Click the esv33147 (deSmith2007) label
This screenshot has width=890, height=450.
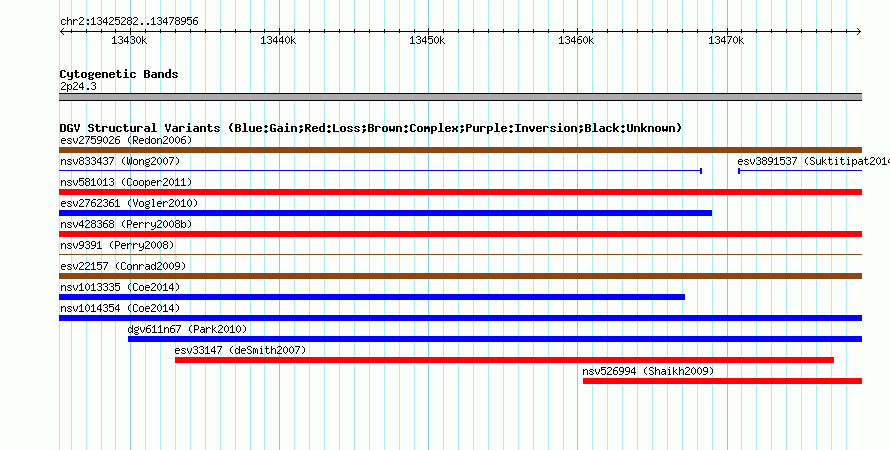pos(240,350)
